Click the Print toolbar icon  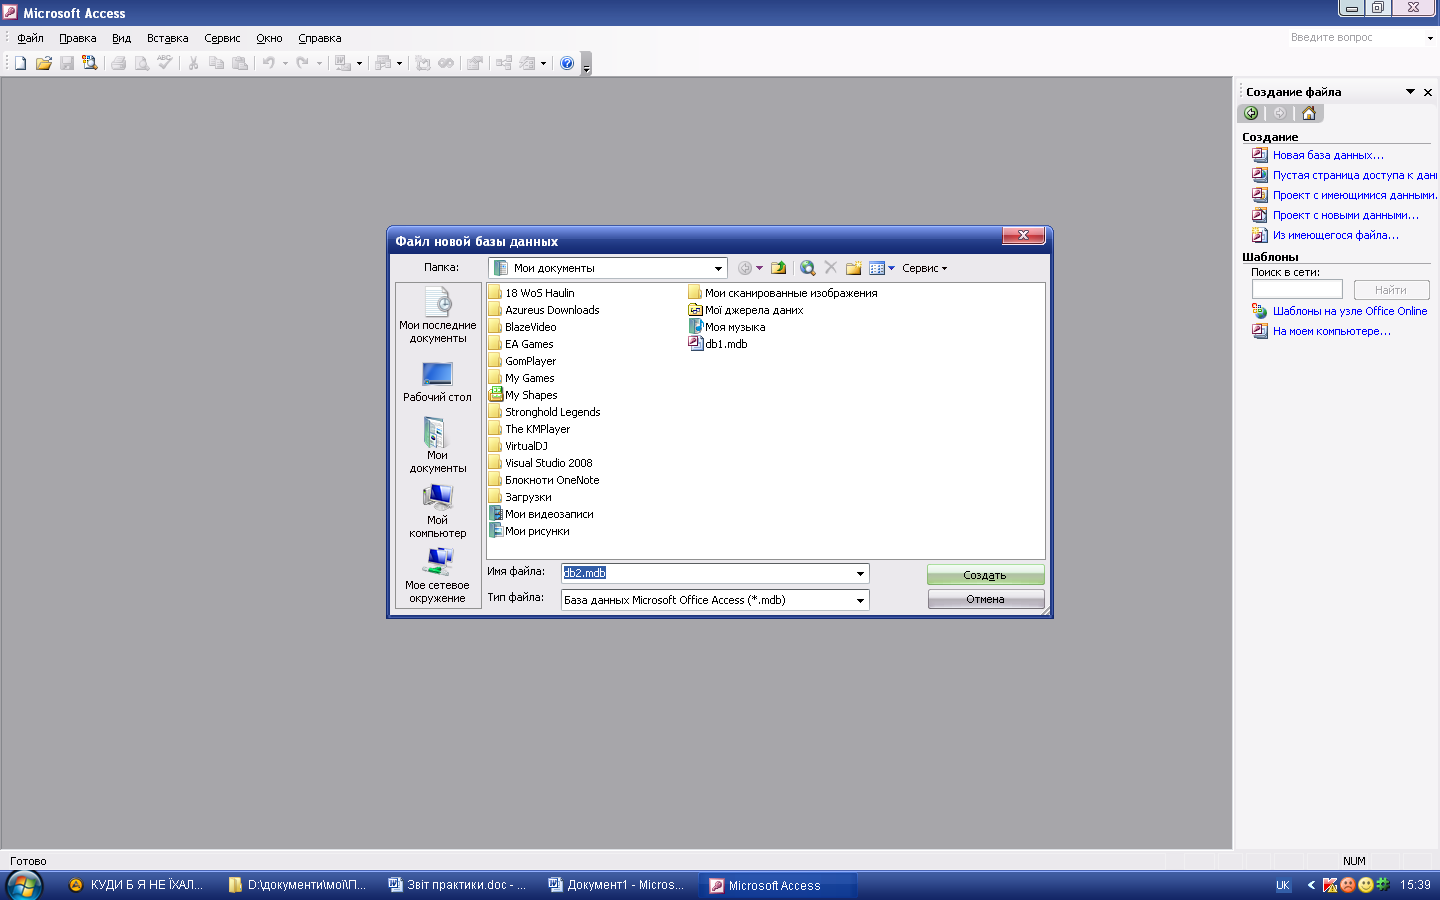[x=118, y=63]
